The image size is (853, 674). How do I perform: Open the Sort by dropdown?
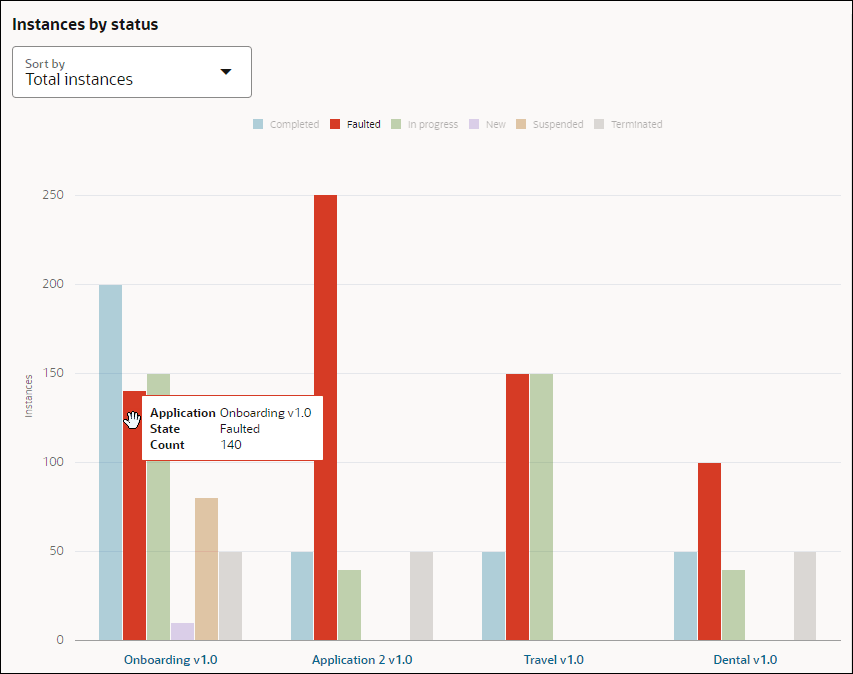pos(131,72)
